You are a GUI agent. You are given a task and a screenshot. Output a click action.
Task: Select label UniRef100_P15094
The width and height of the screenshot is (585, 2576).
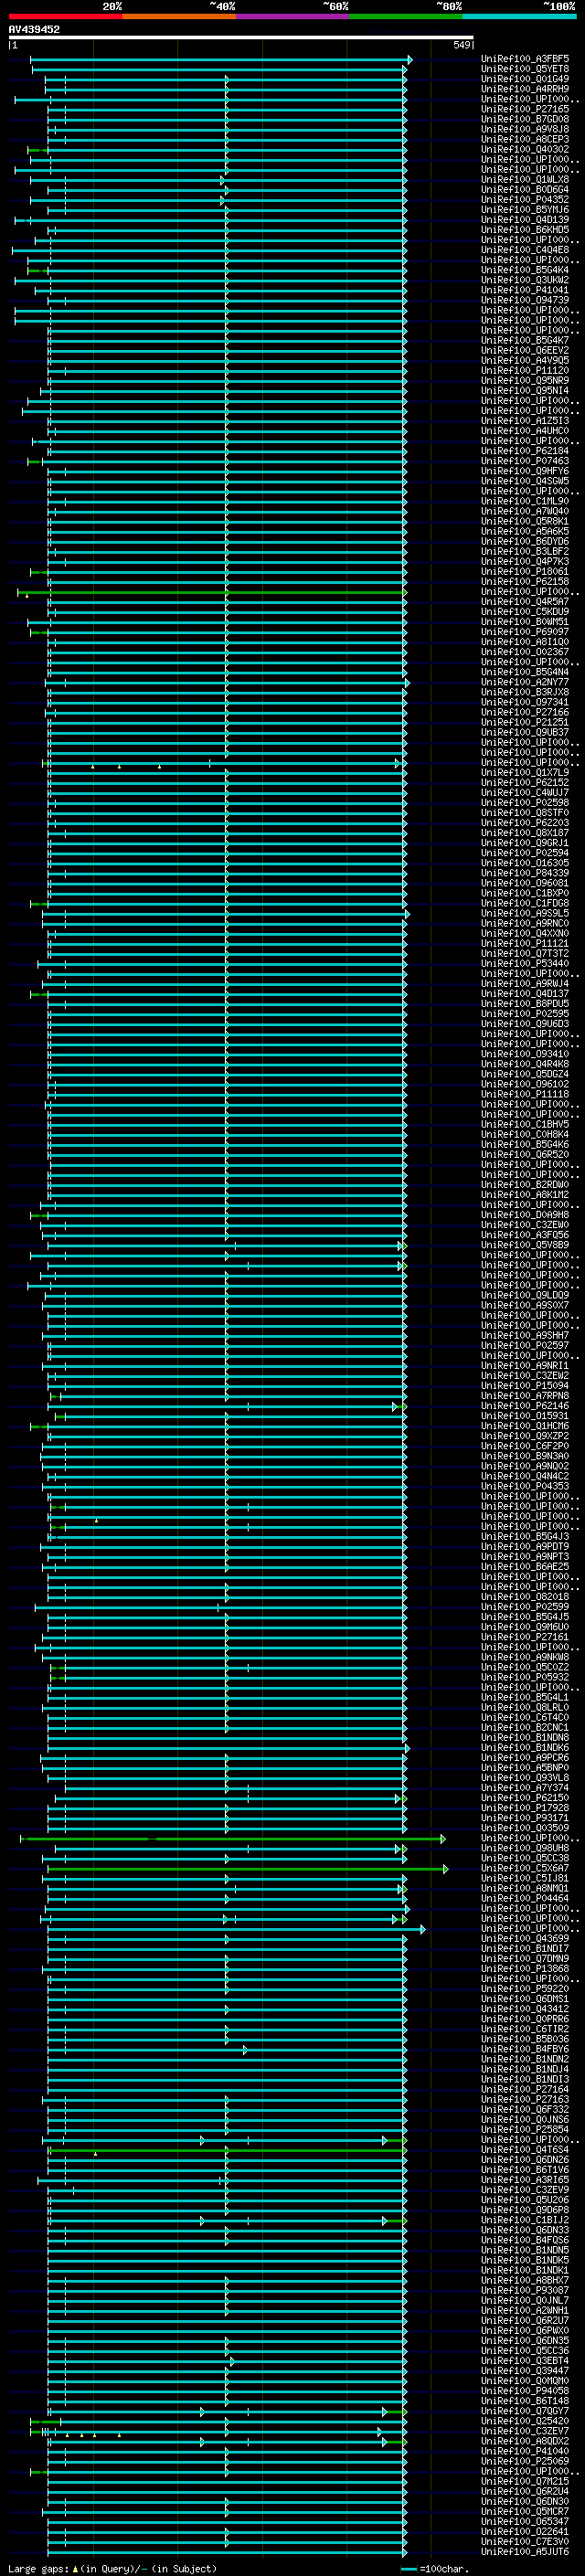(525, 1386)
